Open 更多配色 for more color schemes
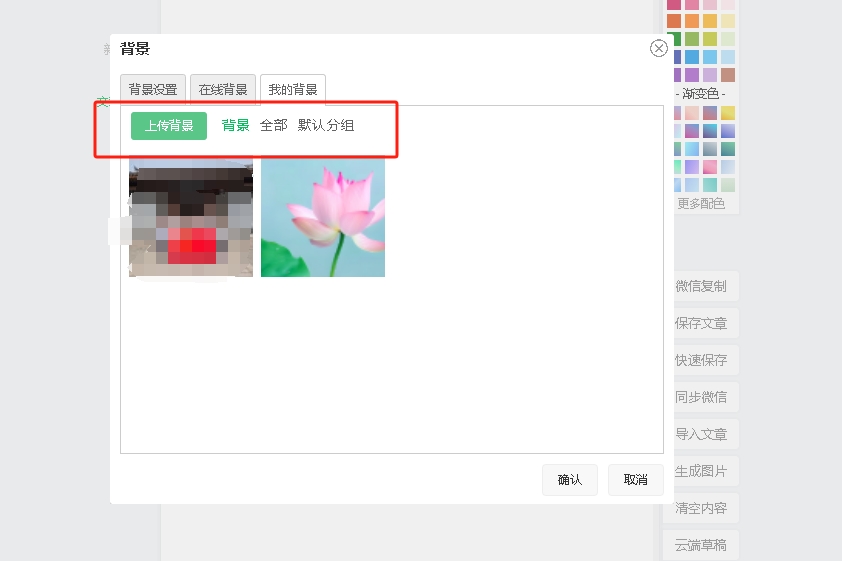This screenshot has height=561, width=842. [701, 204]
